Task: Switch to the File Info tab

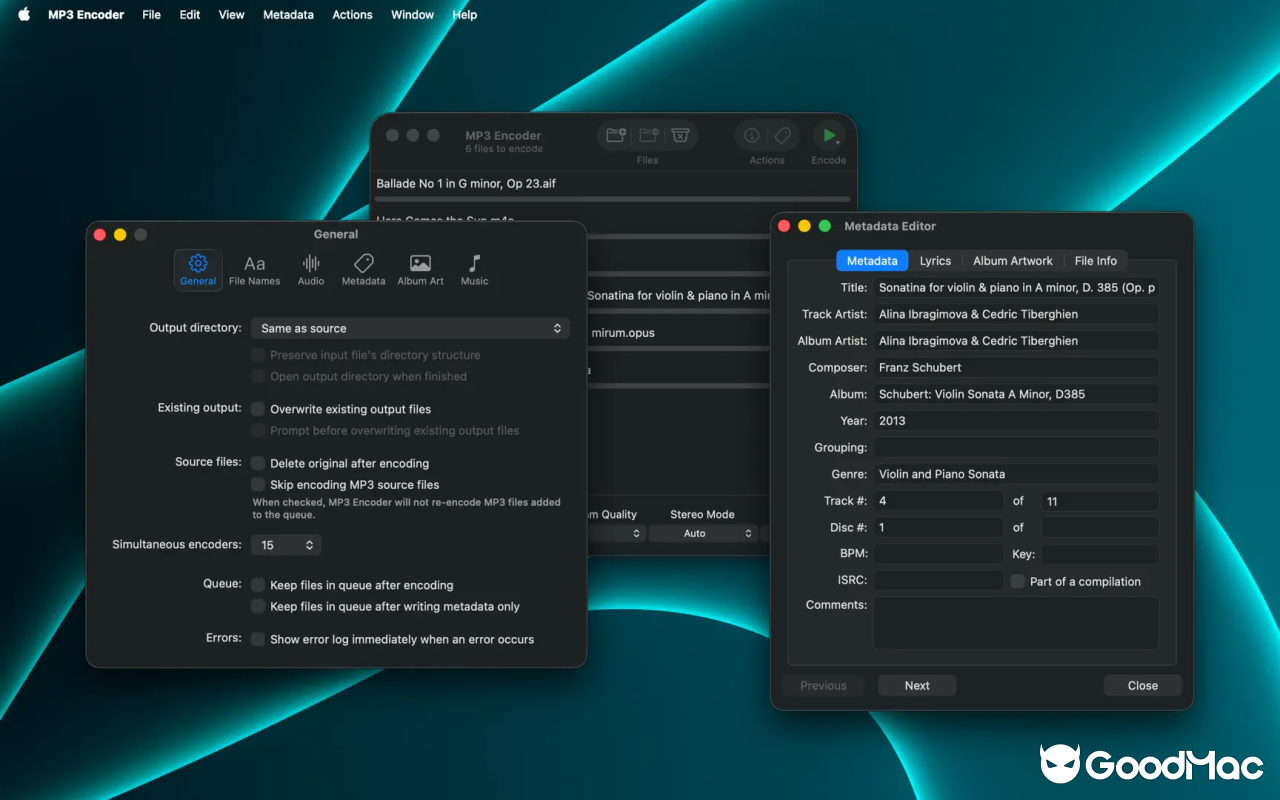Action: 1096,261
